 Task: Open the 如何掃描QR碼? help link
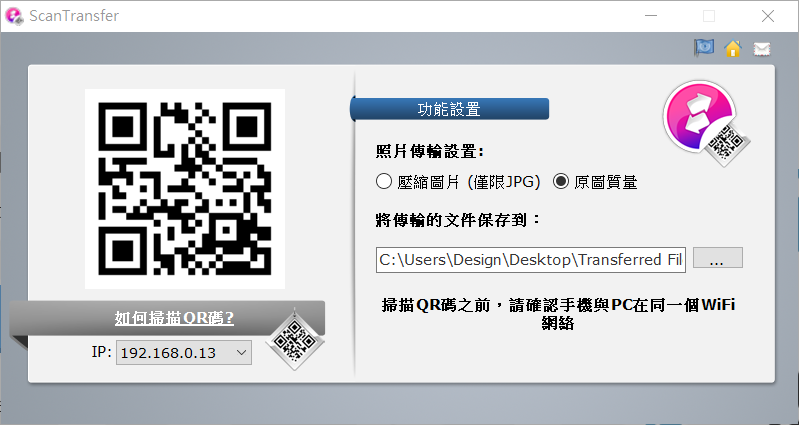pyautogui.click(x=174, y=318)
